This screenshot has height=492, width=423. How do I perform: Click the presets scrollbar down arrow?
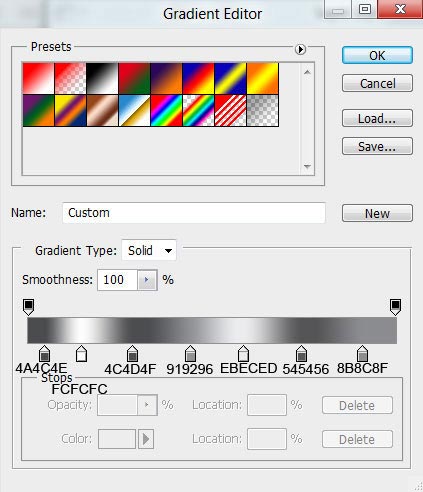click(x=307, y=166)
